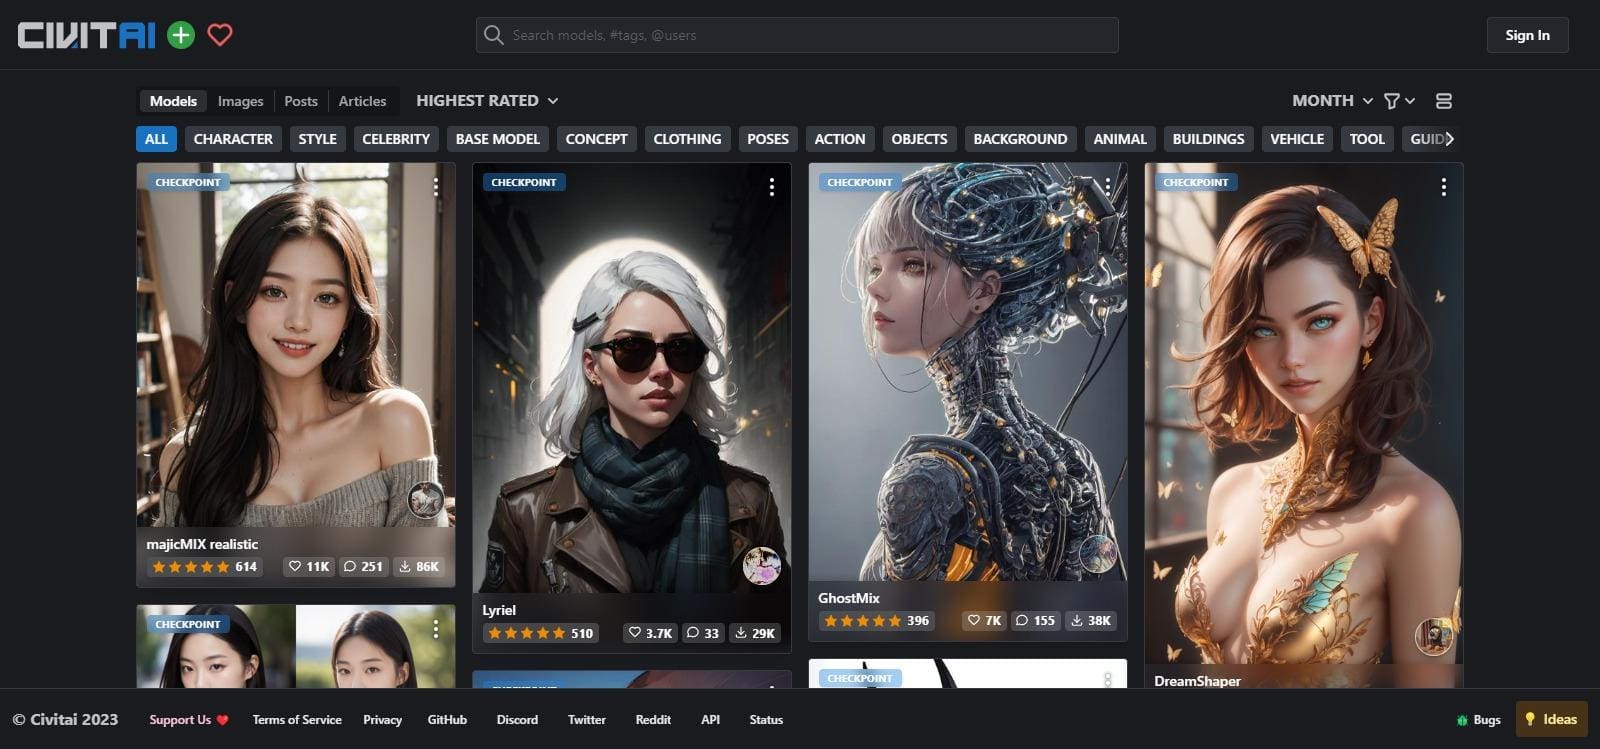The width and height of the screenshot is (1600, 749).
Task: Click the Sign In button
Action: point(1527,35)
